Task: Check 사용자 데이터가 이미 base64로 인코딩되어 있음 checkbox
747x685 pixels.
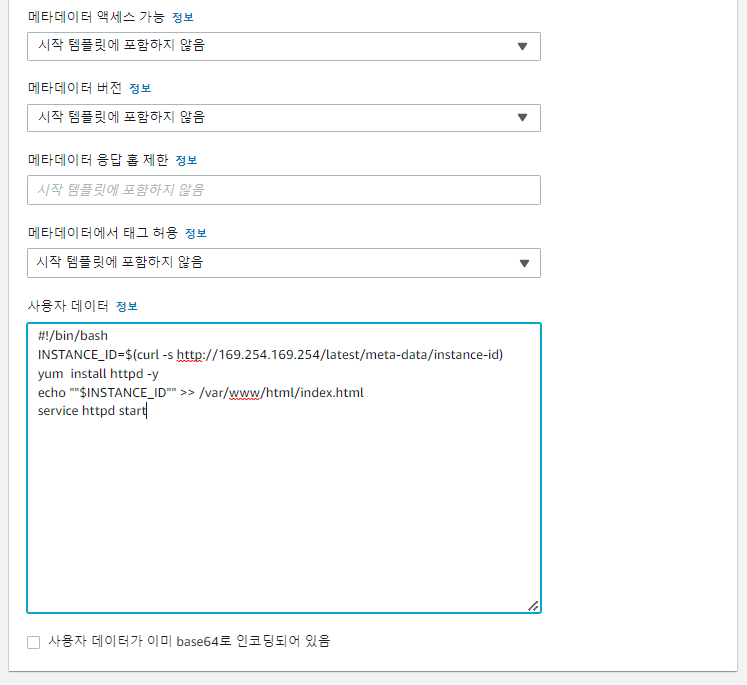Action: 33,642
